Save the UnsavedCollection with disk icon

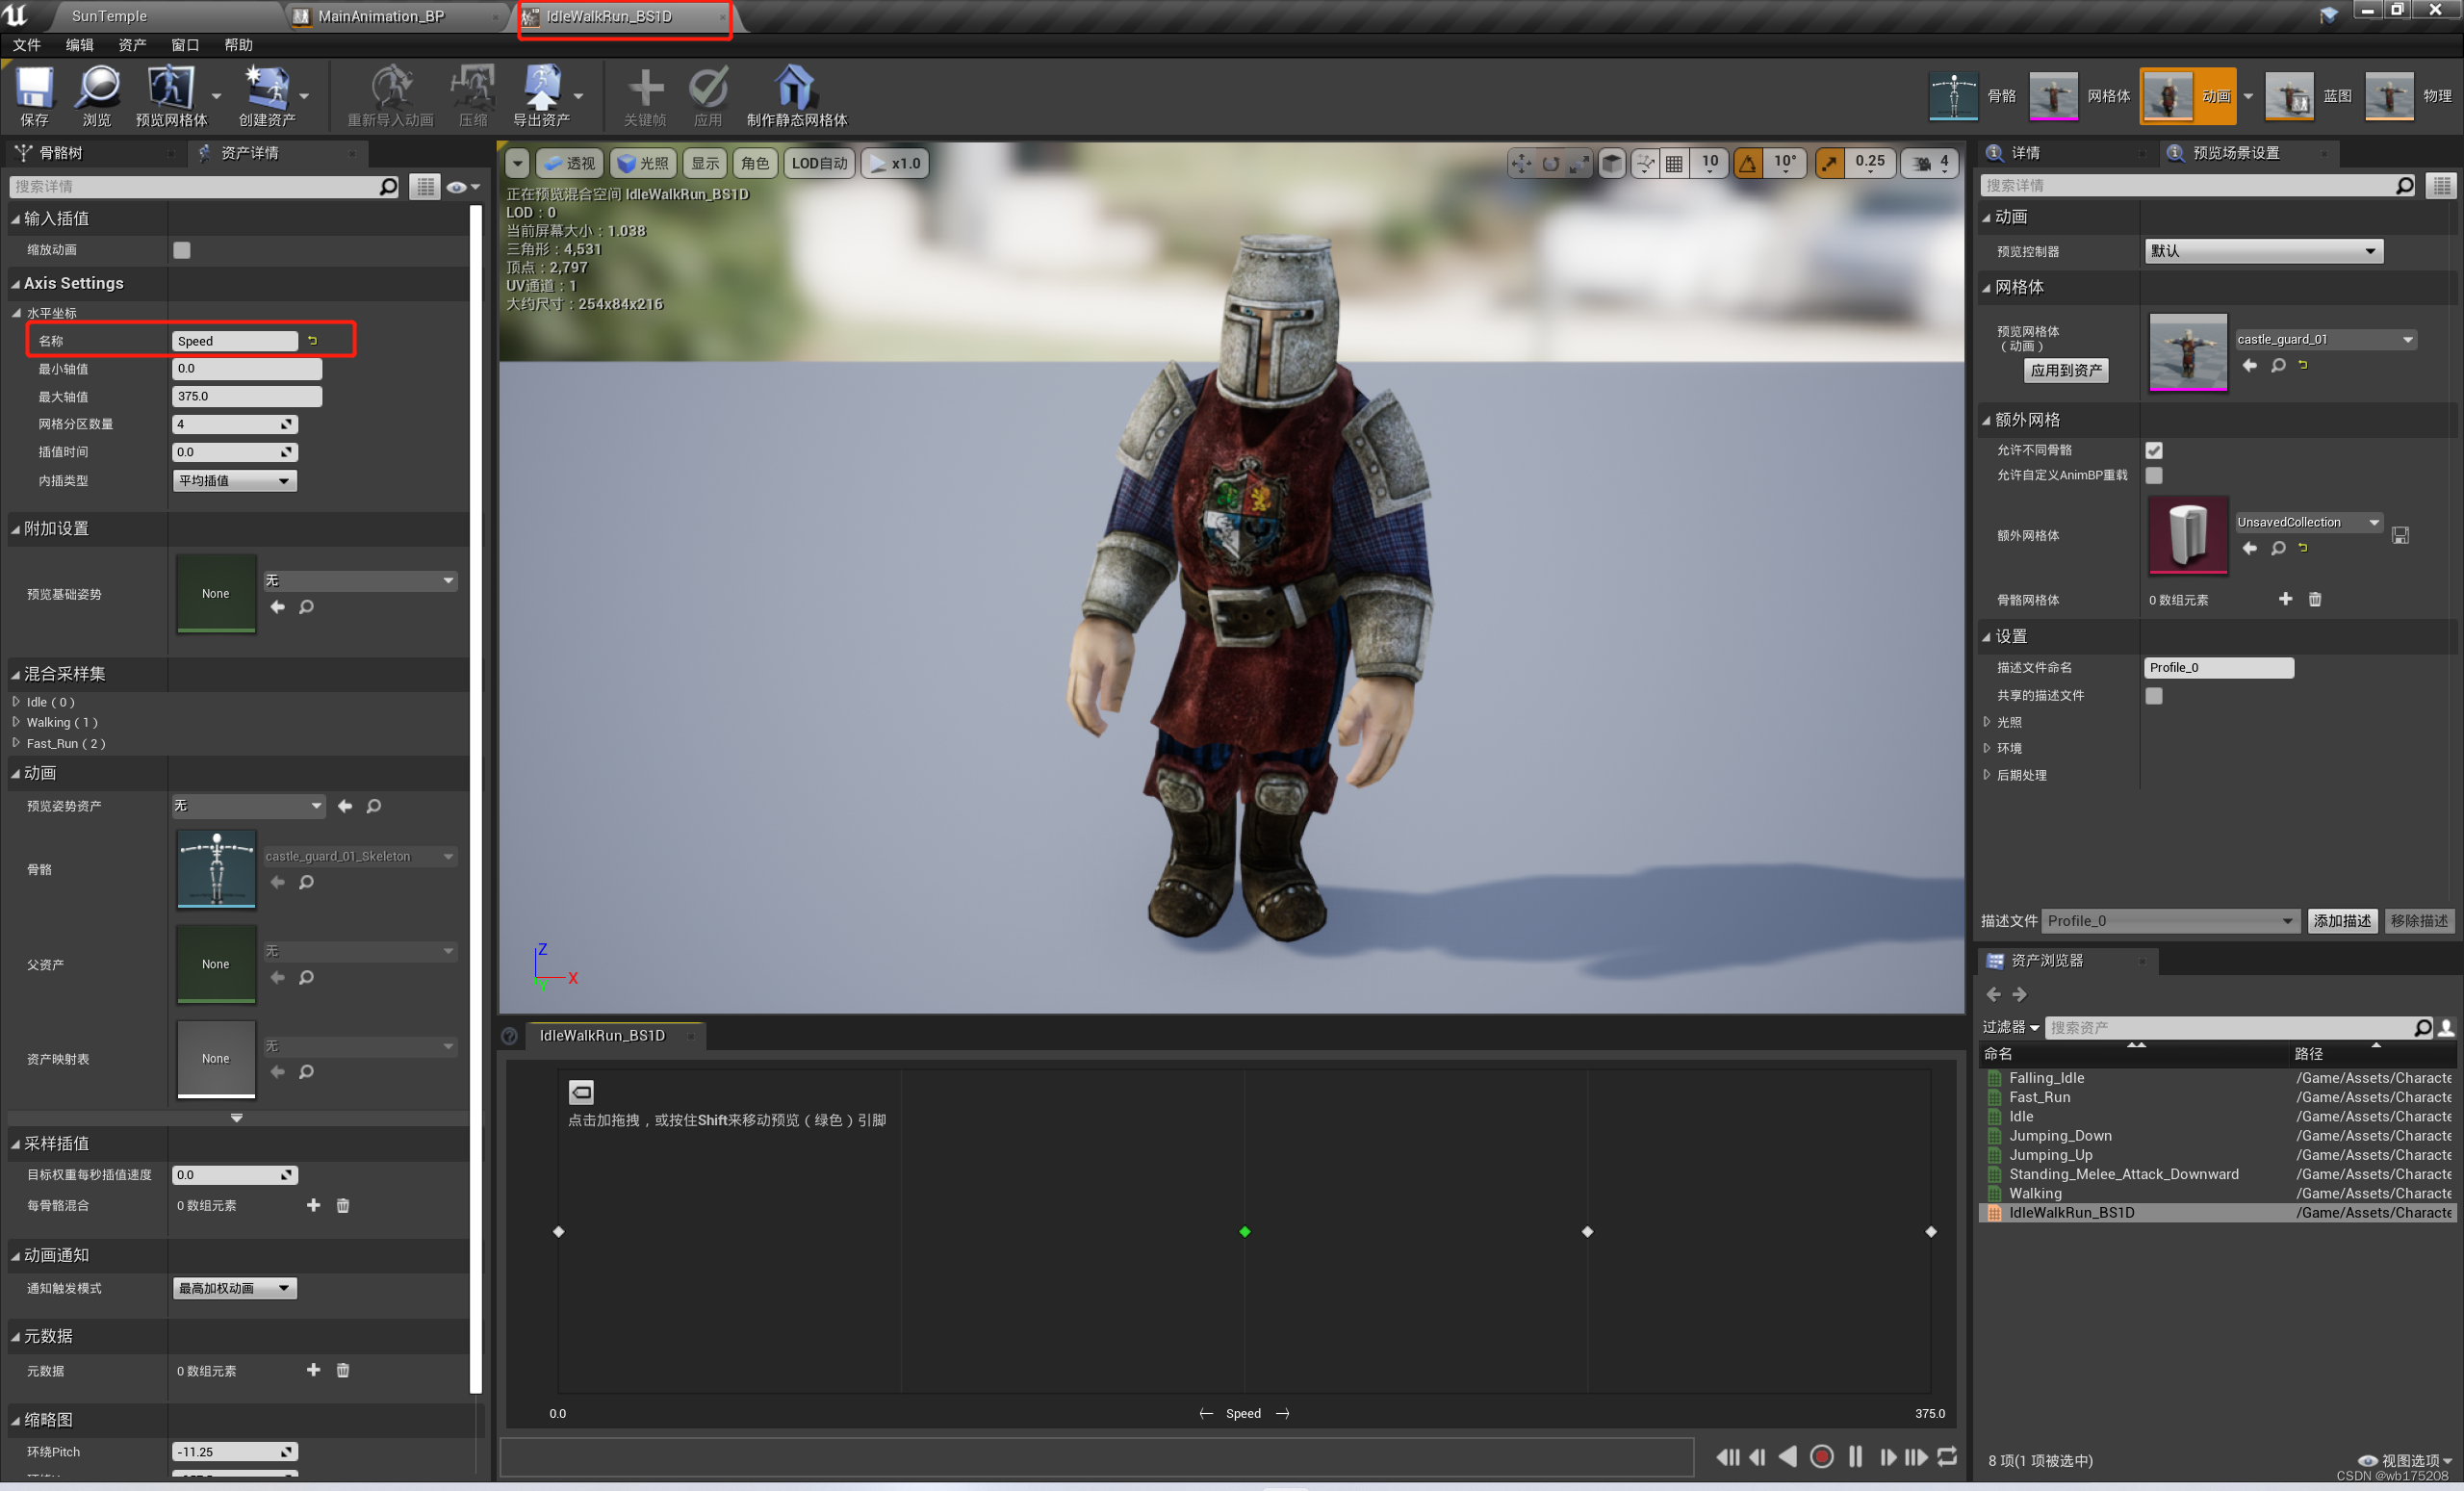click(2399, 535)
